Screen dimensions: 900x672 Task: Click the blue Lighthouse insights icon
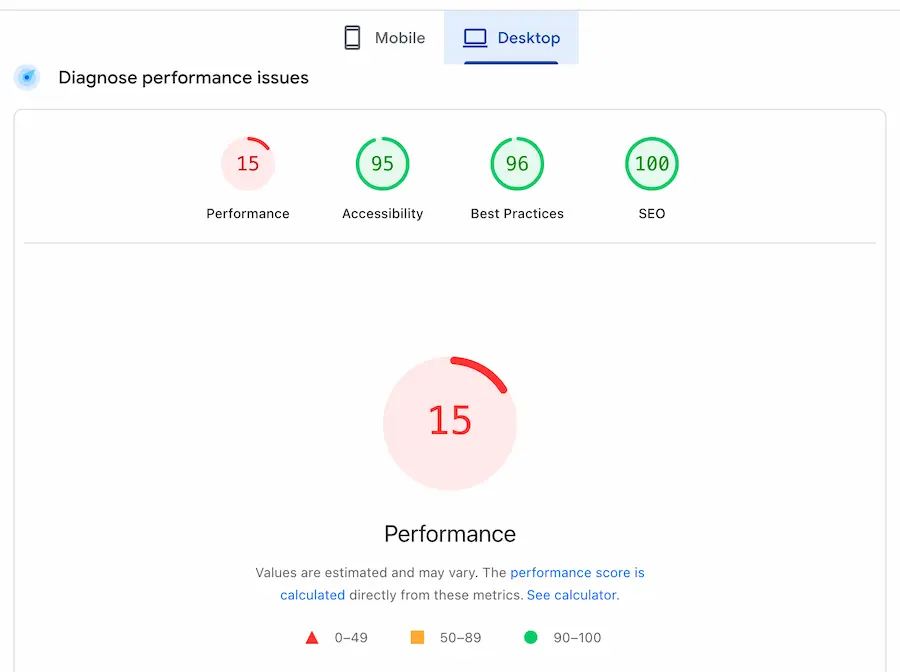26,77
